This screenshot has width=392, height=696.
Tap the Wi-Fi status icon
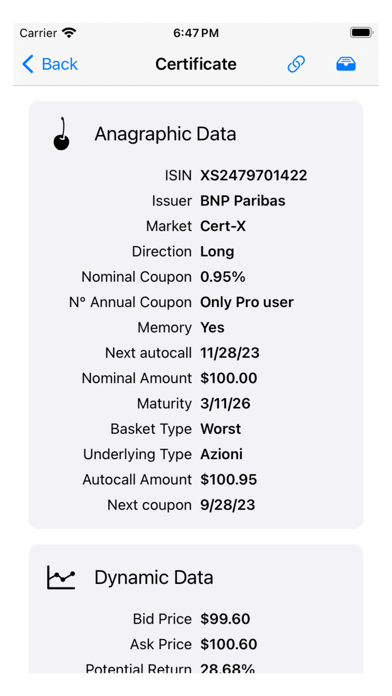click(69, 33)
